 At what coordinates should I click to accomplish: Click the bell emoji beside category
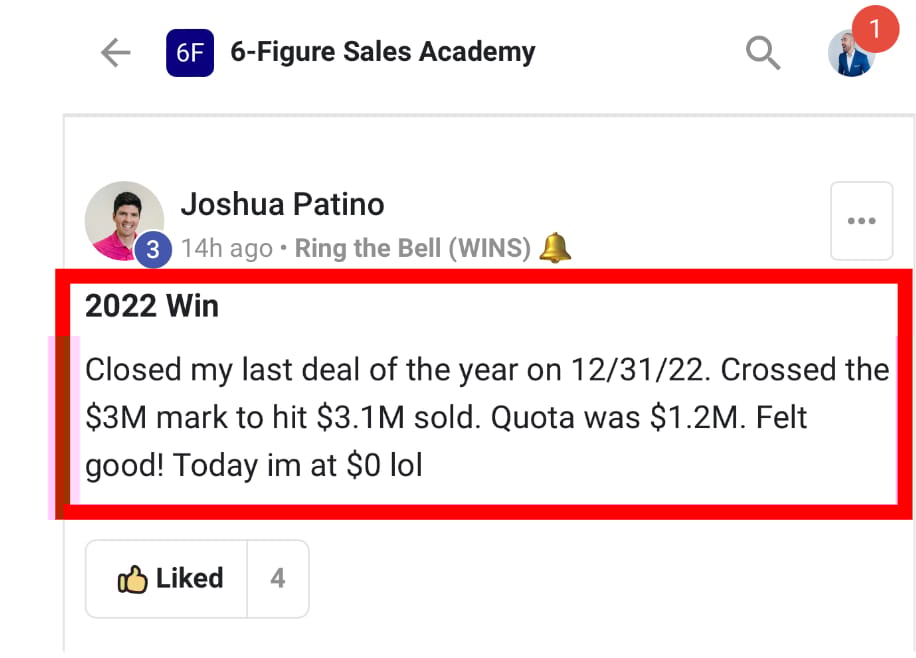coord(554,248)
